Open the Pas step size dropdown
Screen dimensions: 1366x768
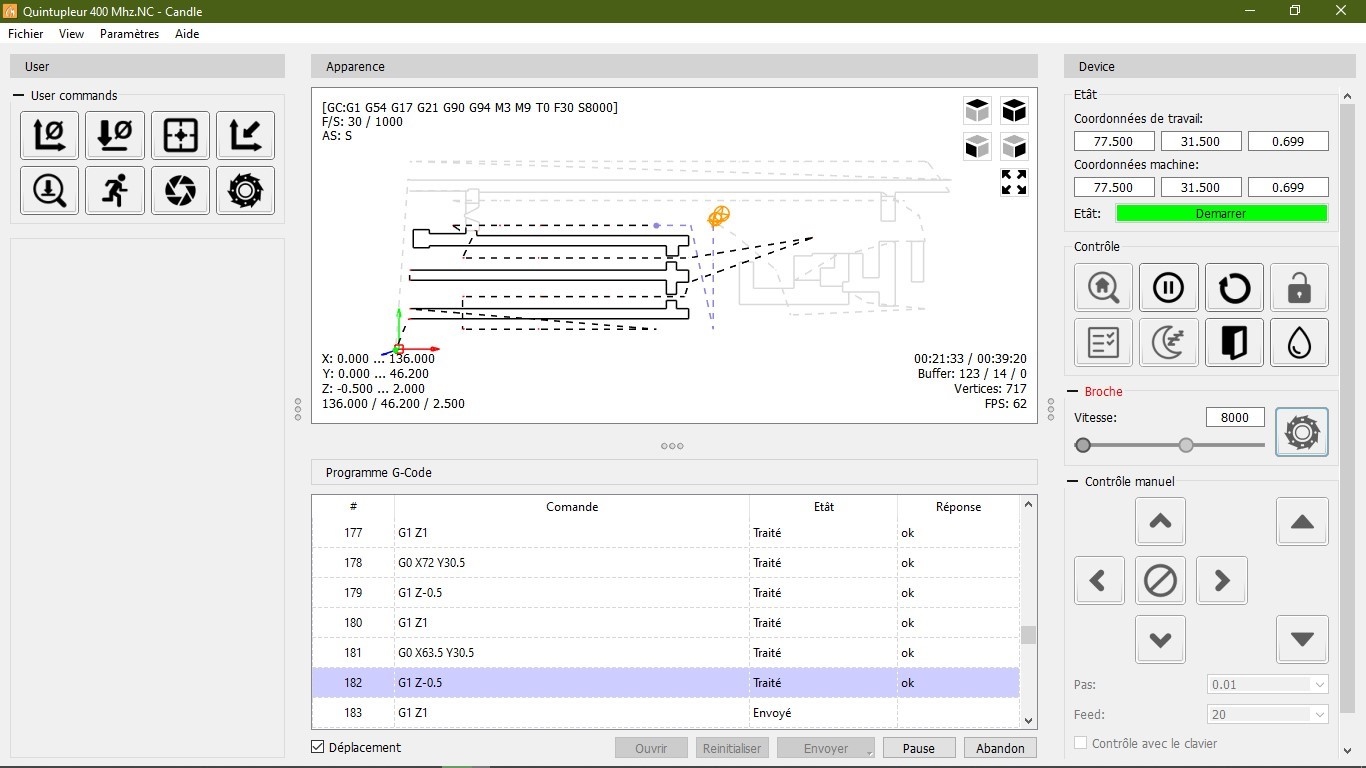pos(1267,685)
